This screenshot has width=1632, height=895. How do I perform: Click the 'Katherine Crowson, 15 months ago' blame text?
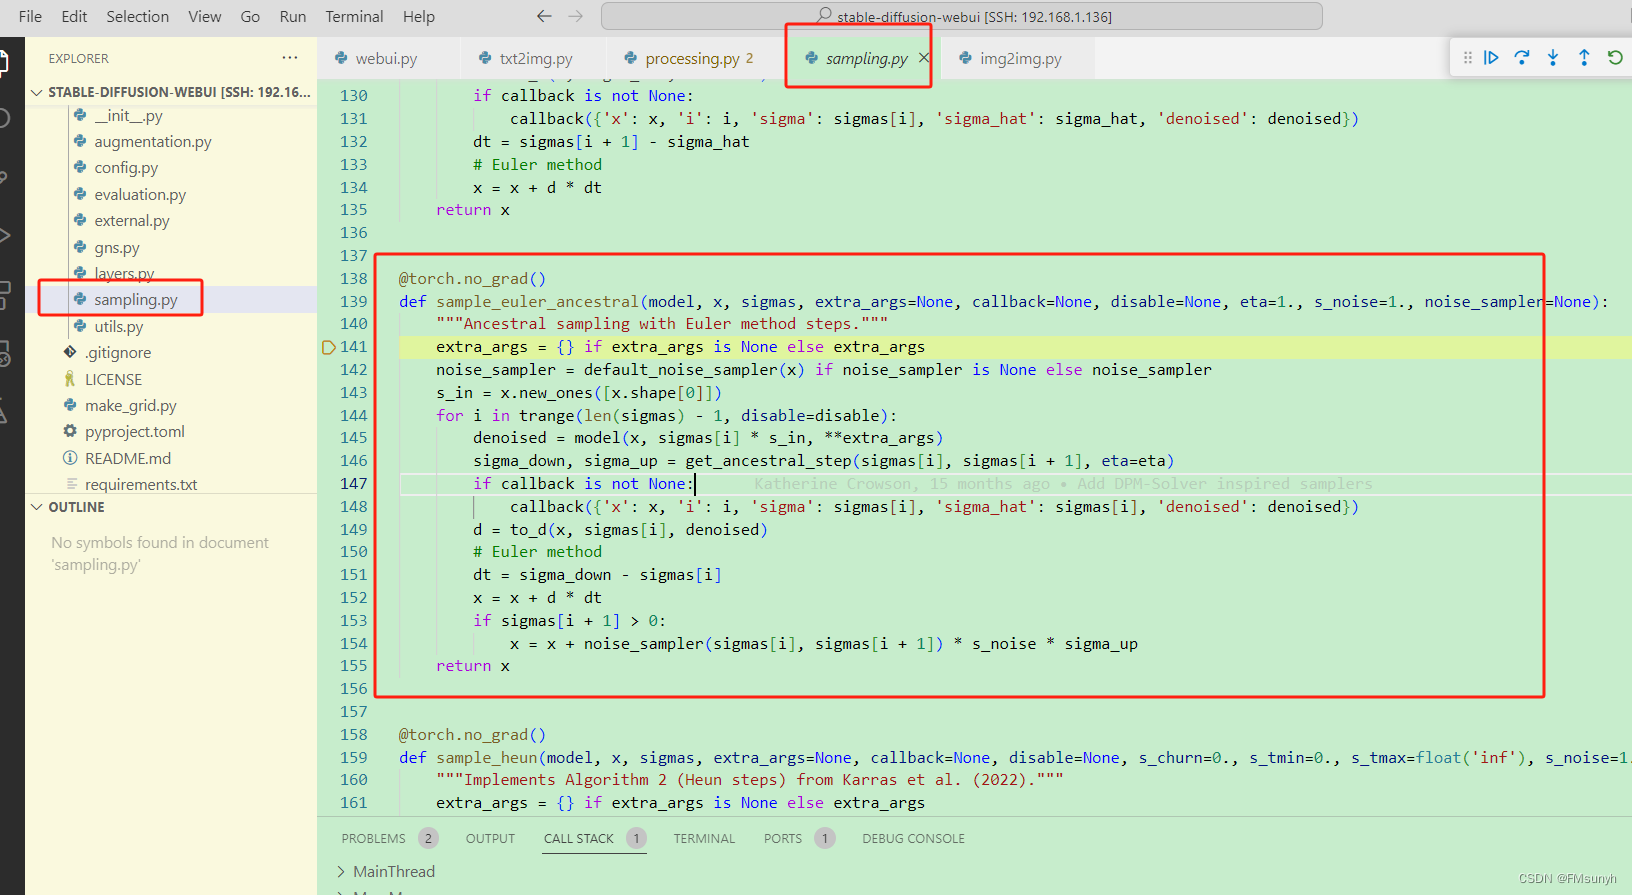click(902, 484)
